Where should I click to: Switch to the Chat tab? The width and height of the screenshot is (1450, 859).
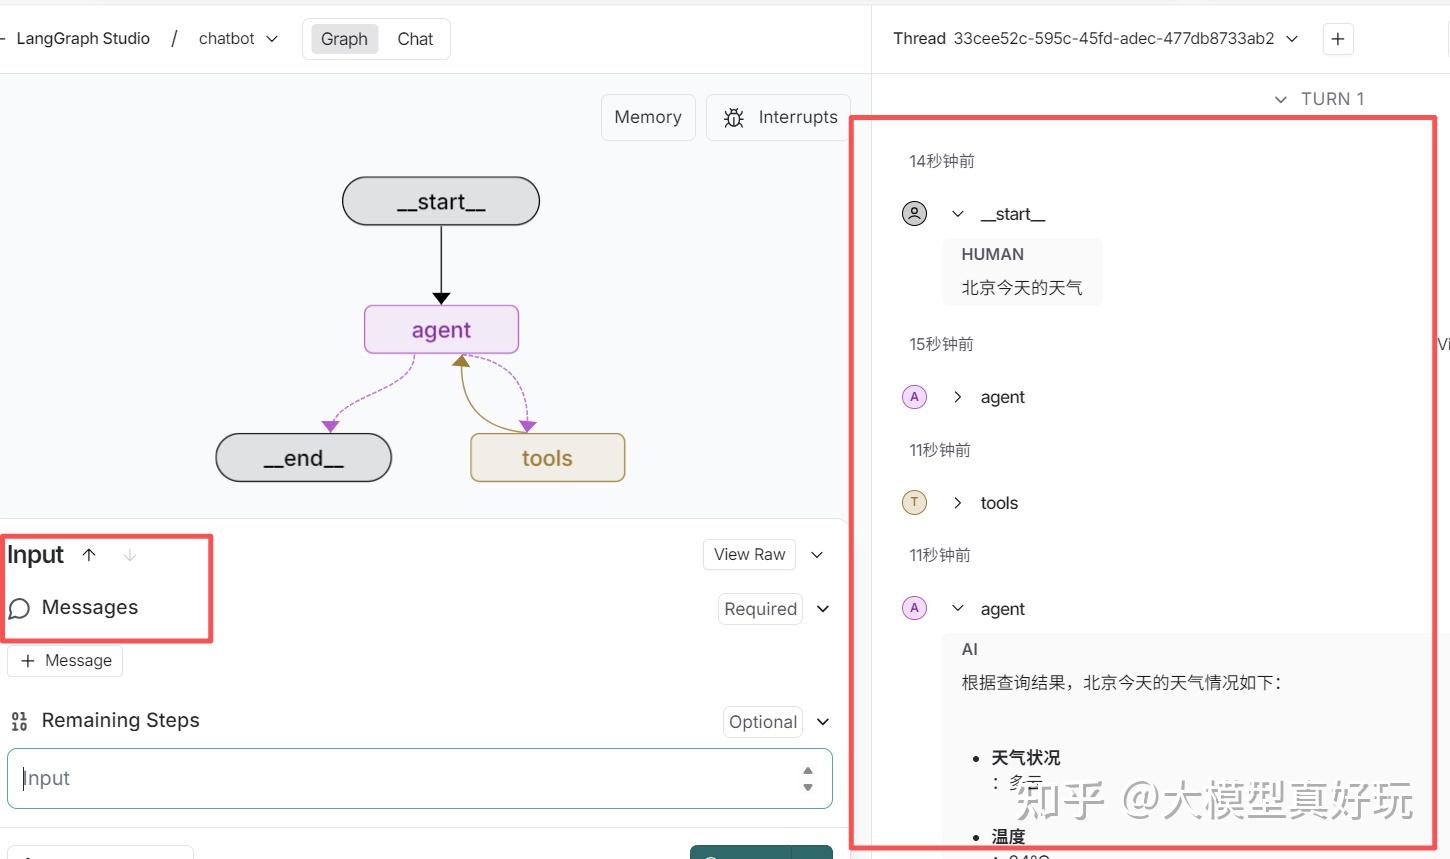coord(415,39)
